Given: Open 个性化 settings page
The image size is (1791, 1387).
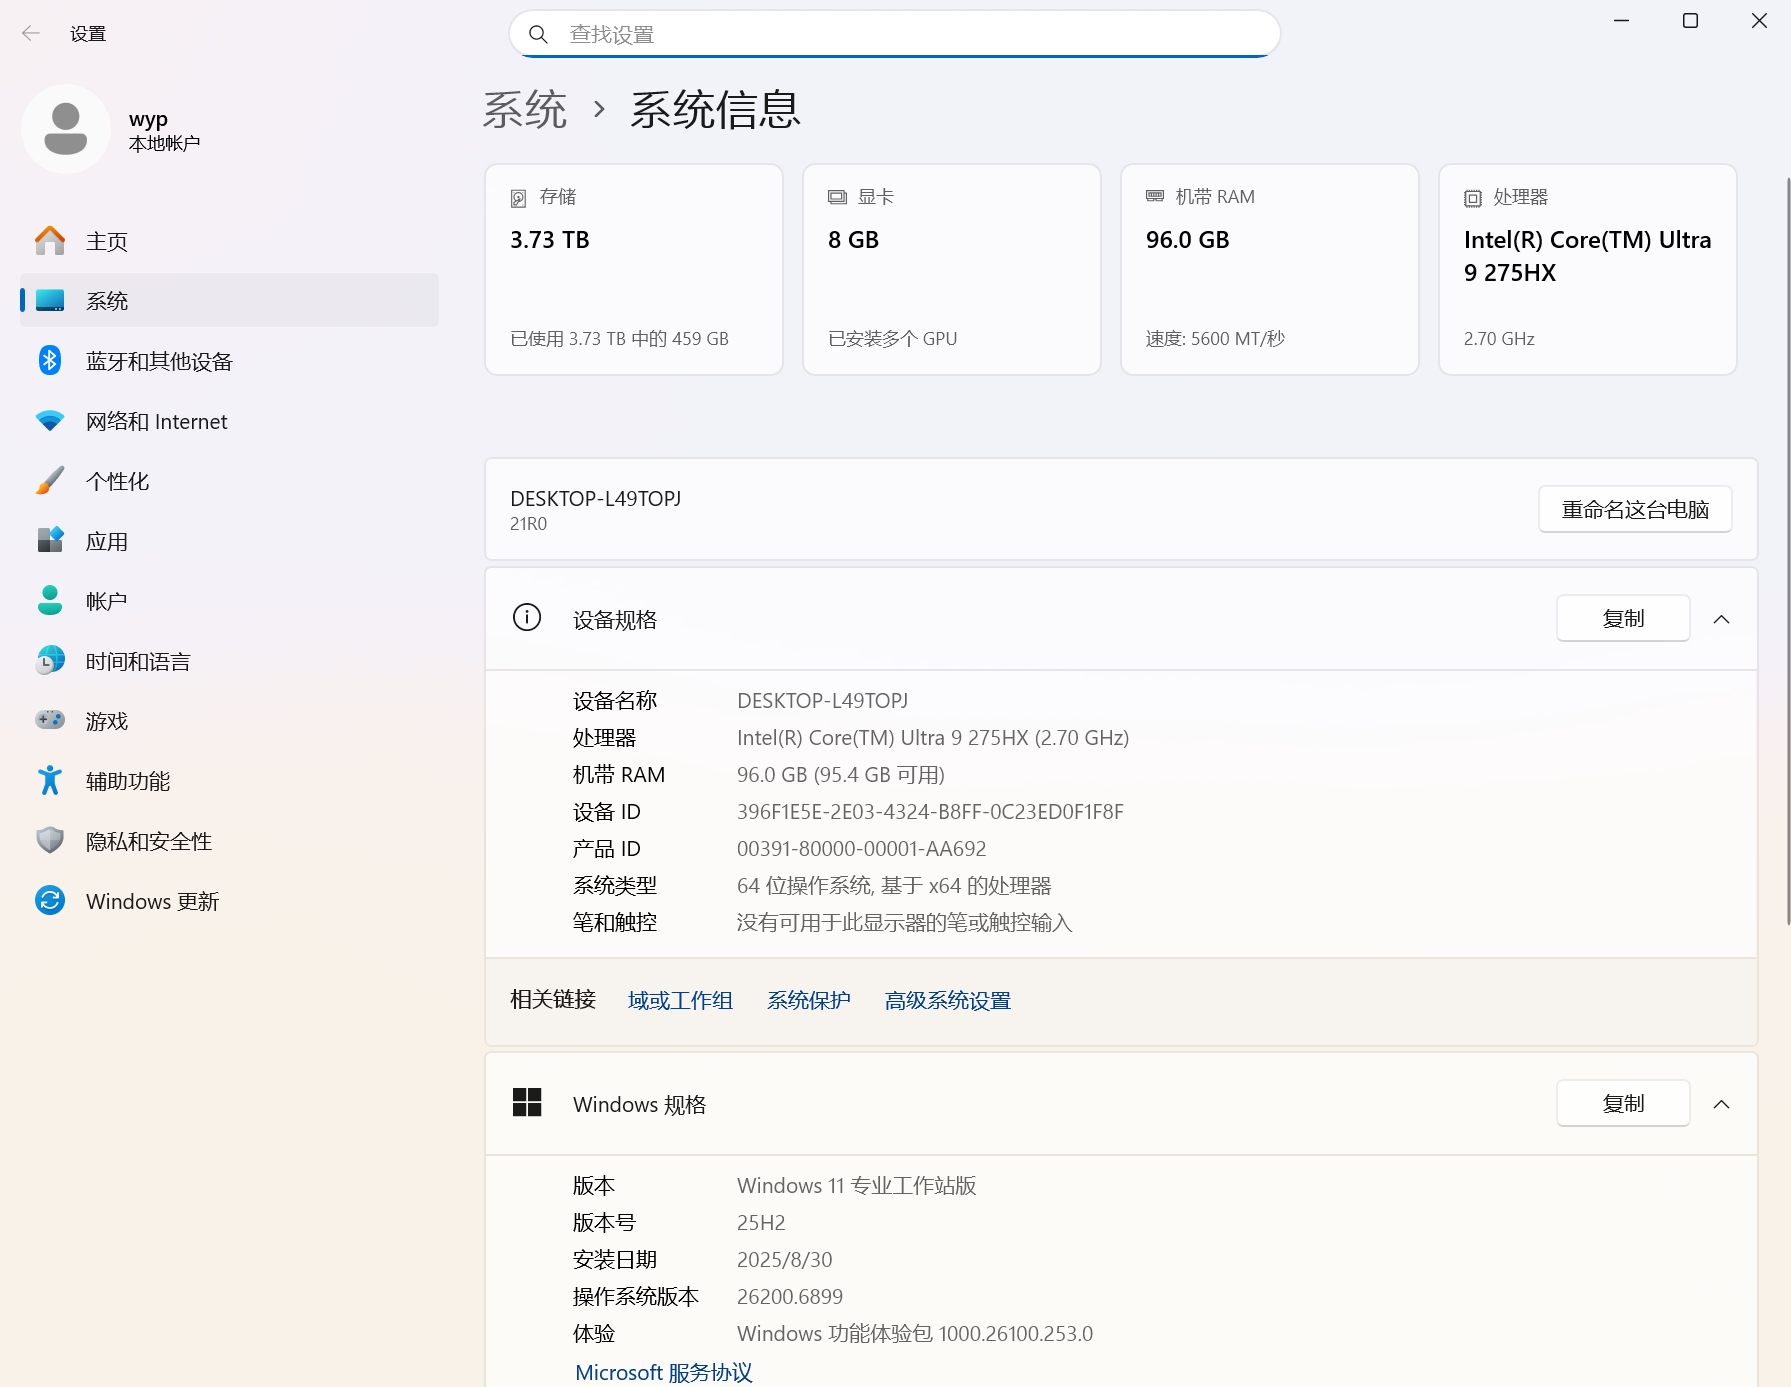Looking at the screenshot, I should pyautogui.click(x=229, y=481).
